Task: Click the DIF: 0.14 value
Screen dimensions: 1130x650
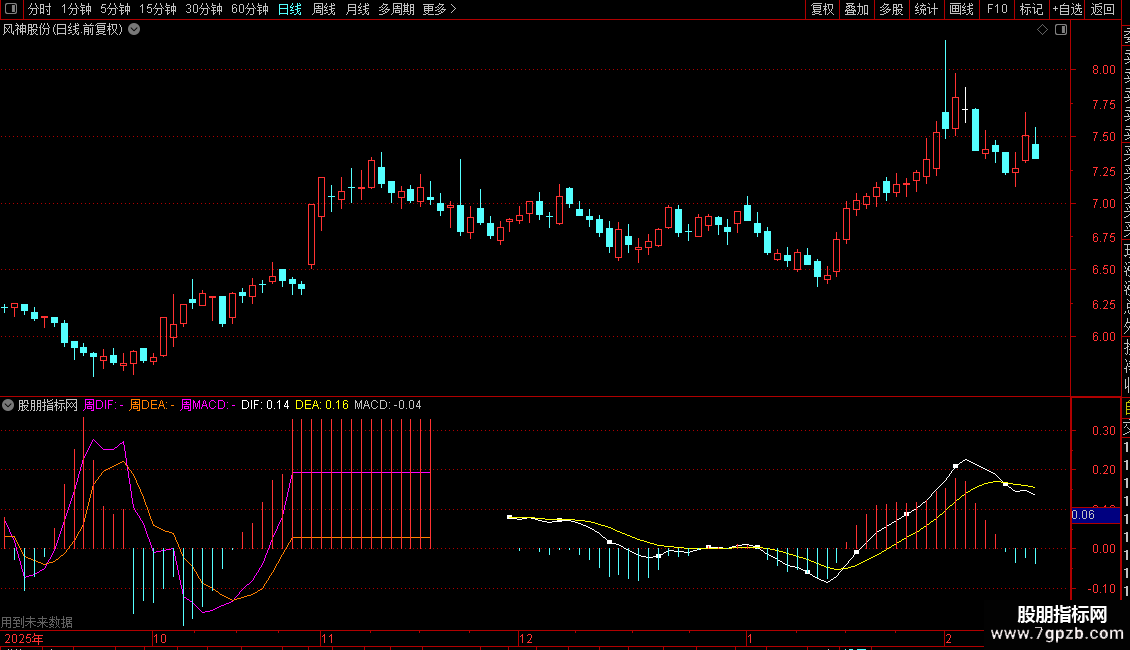Action: [x=265, y=405]
